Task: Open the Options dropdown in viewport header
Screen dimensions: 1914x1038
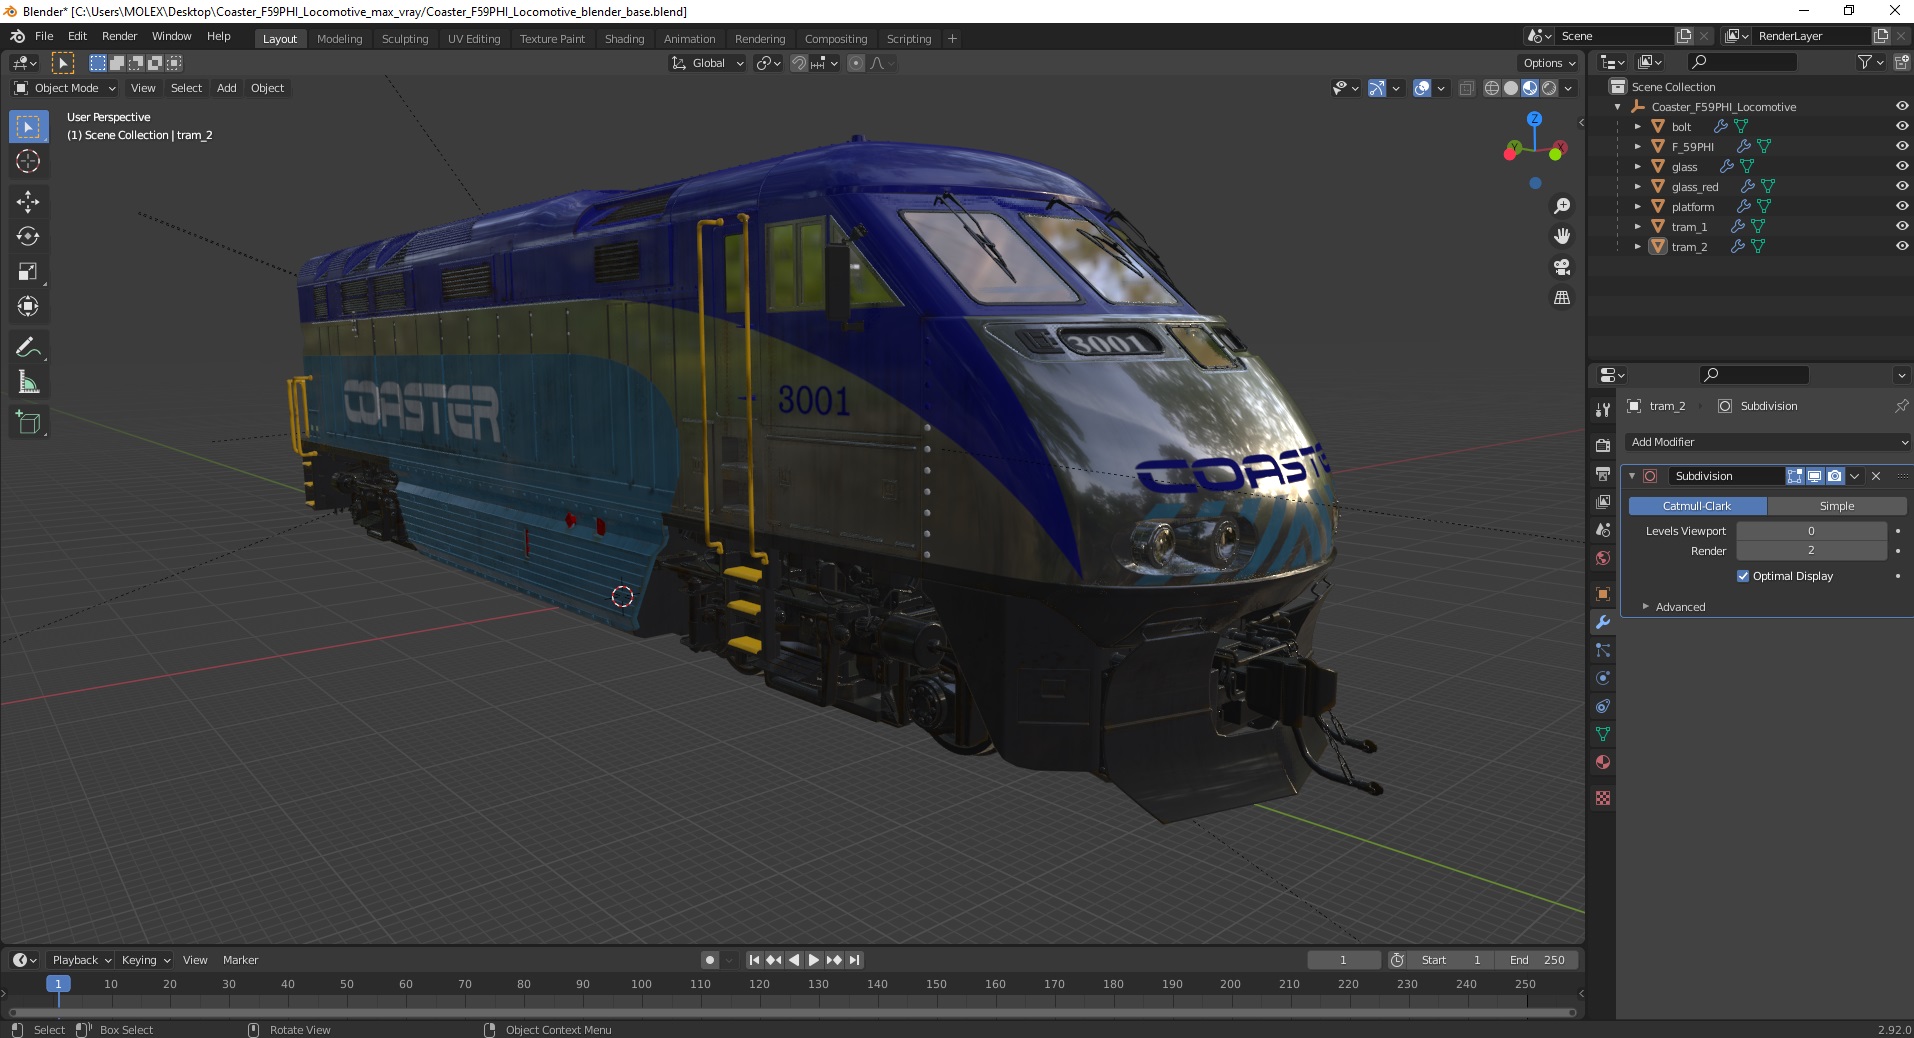Action: point(1549,63)
